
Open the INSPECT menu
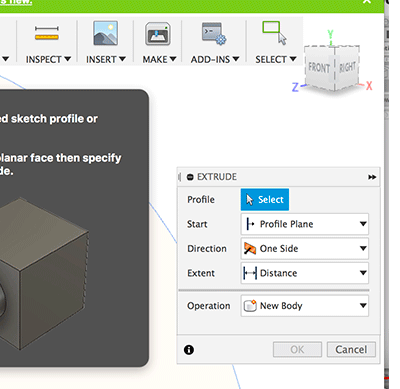click(48, 59)
